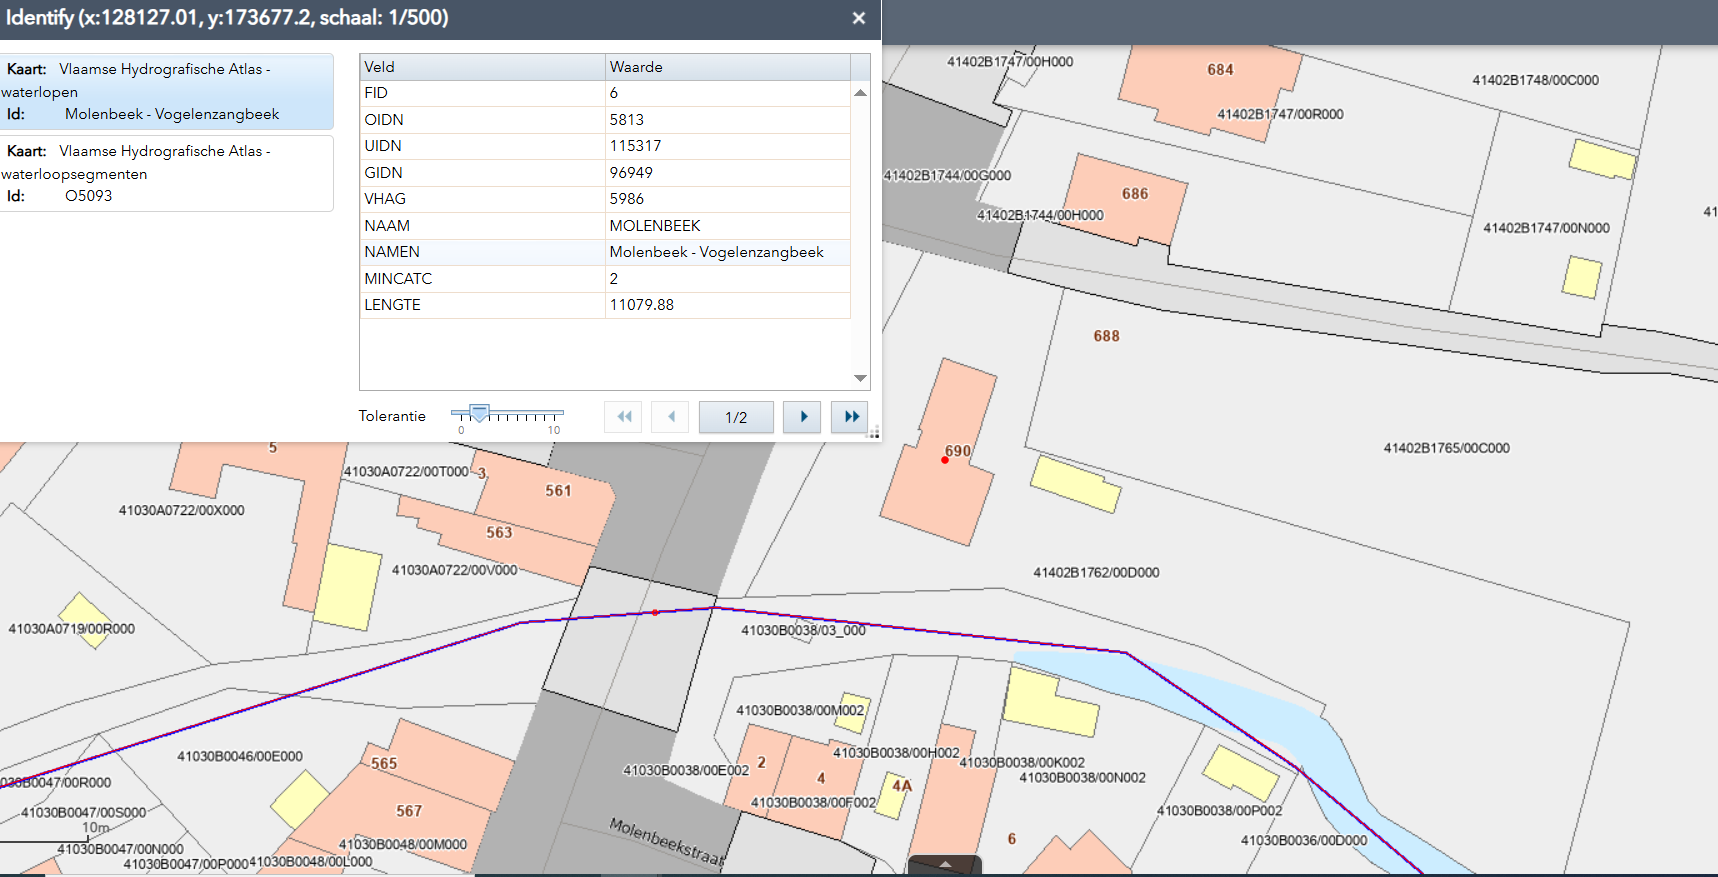
Task: Go to the next identify result
Action: tap(802, 417)
